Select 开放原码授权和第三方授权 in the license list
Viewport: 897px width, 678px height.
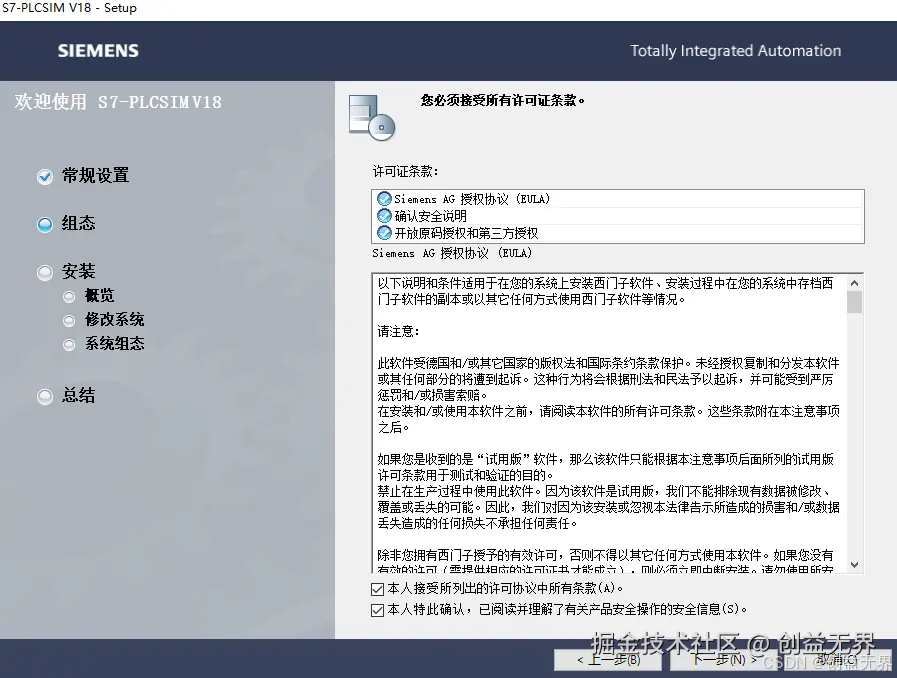[x=617, y=233]
